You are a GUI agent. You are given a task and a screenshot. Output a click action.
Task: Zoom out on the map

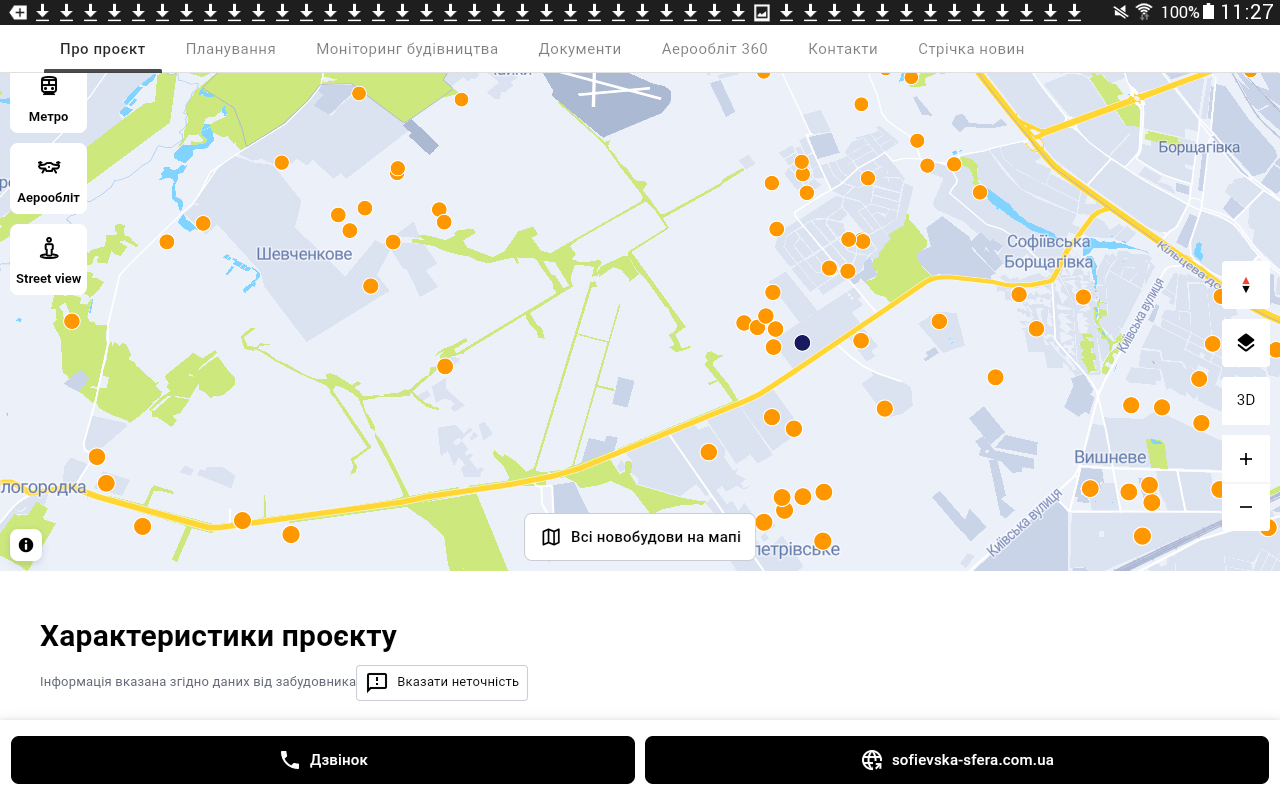coord(1245,507)
